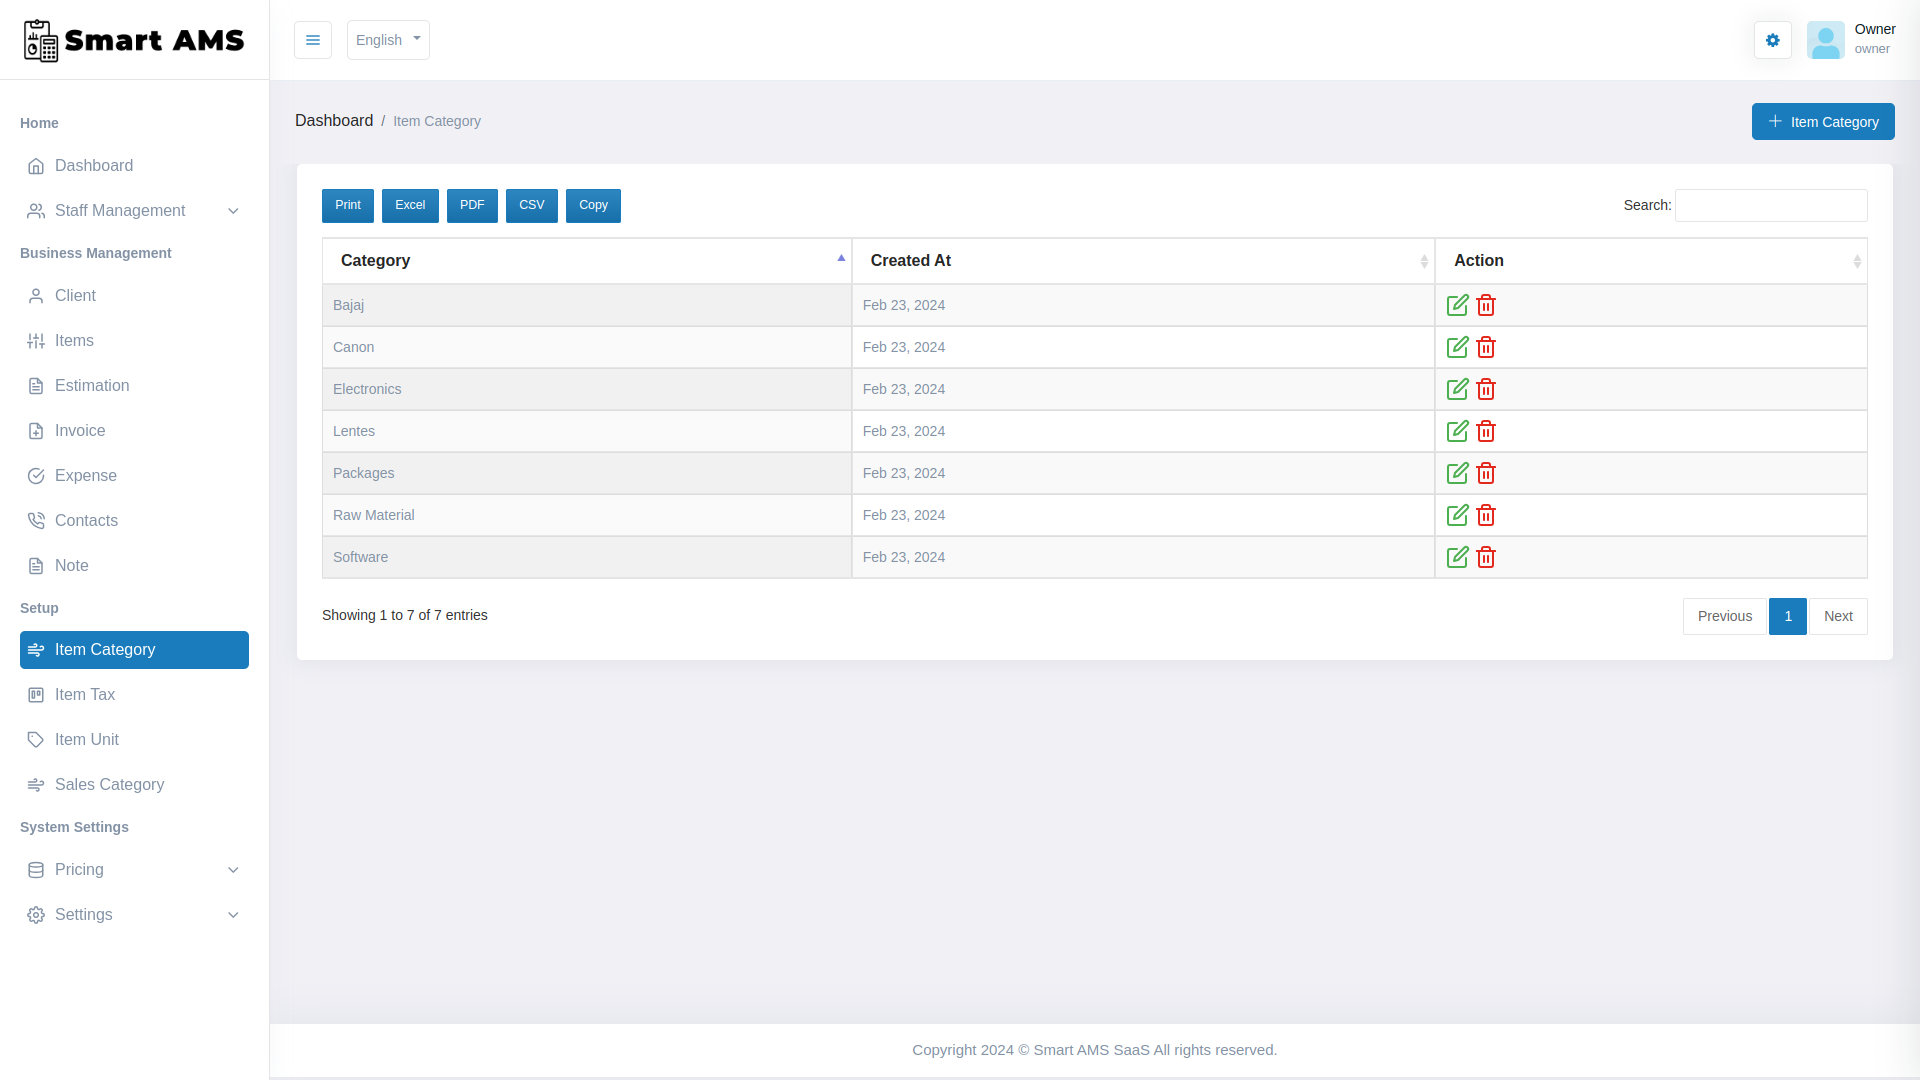Click the Client sidebar icon
1920x1080 pixels.
tap(36, 295)
